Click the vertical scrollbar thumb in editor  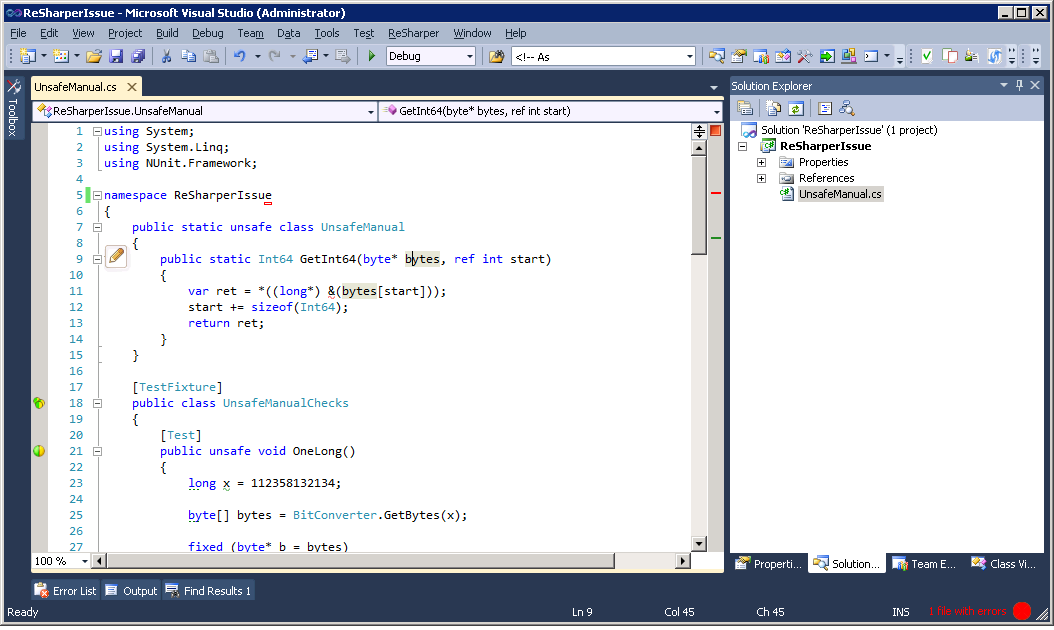coord(699,205)
